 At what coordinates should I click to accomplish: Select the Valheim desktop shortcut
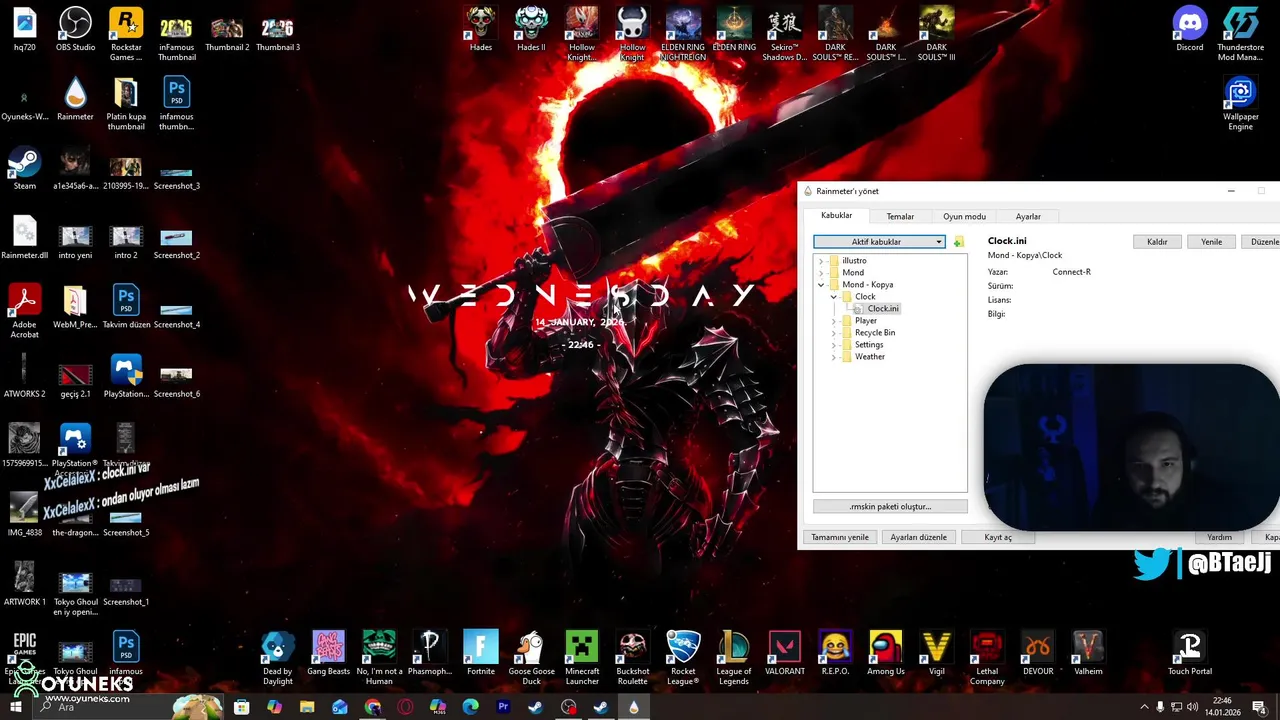pyautogui.click(x=1088, y=653)
